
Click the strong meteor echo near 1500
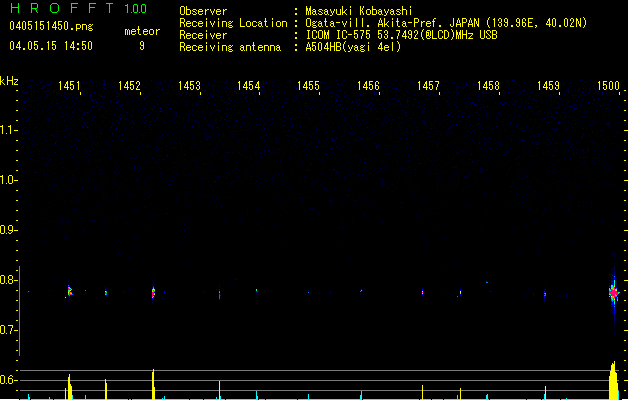point(613,293)
